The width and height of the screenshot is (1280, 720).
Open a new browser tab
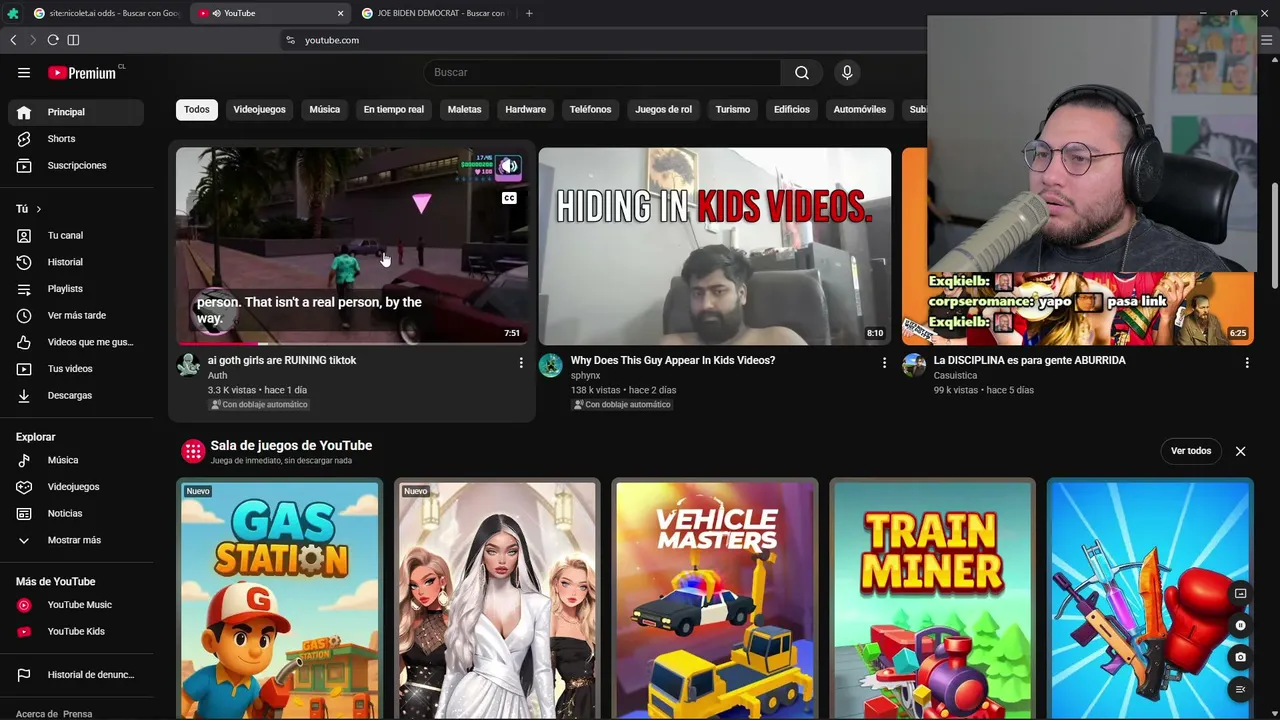[x=529, y=13]
